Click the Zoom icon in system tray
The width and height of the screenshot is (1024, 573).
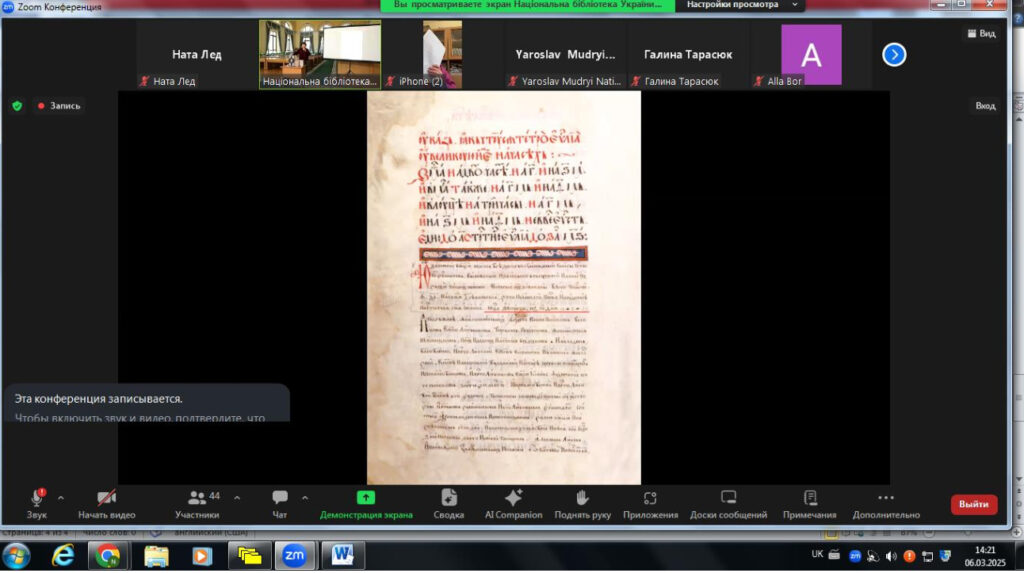855,557
